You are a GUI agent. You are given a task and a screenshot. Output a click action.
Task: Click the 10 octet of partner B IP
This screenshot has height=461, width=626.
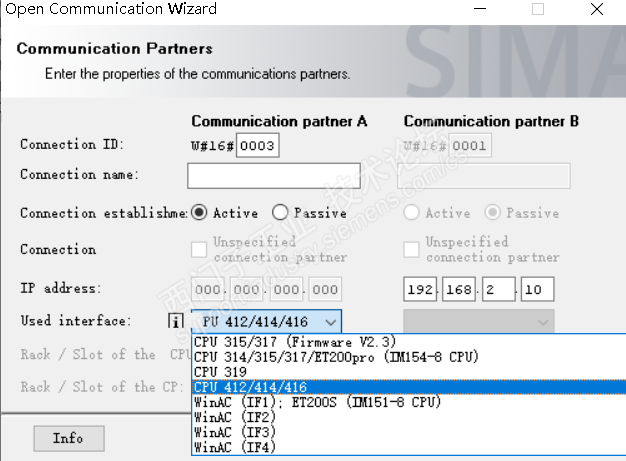pyautogui.click(x=537, y=289)
